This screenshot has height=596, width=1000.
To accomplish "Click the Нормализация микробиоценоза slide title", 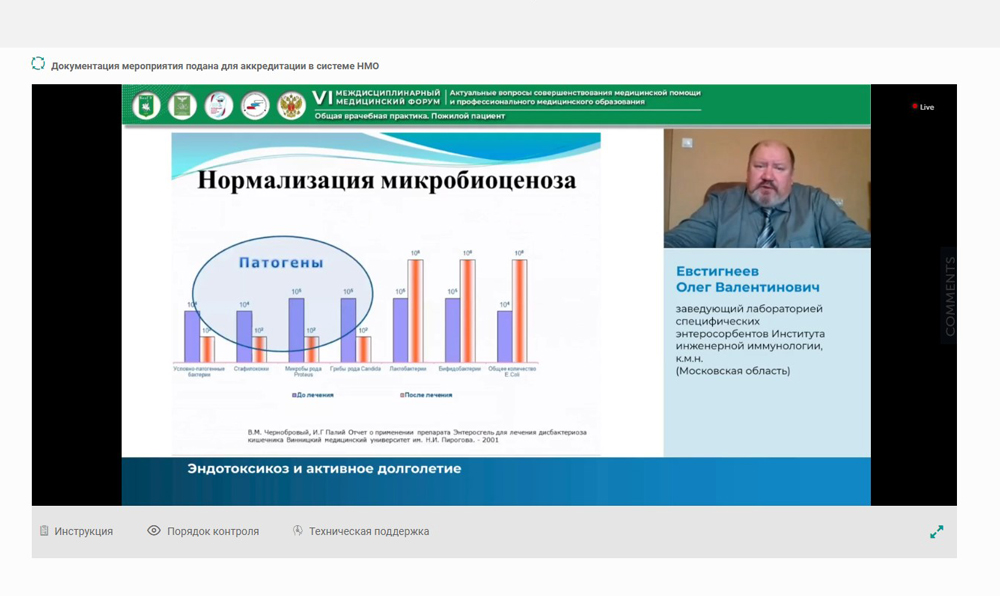I will pos(386,181).
